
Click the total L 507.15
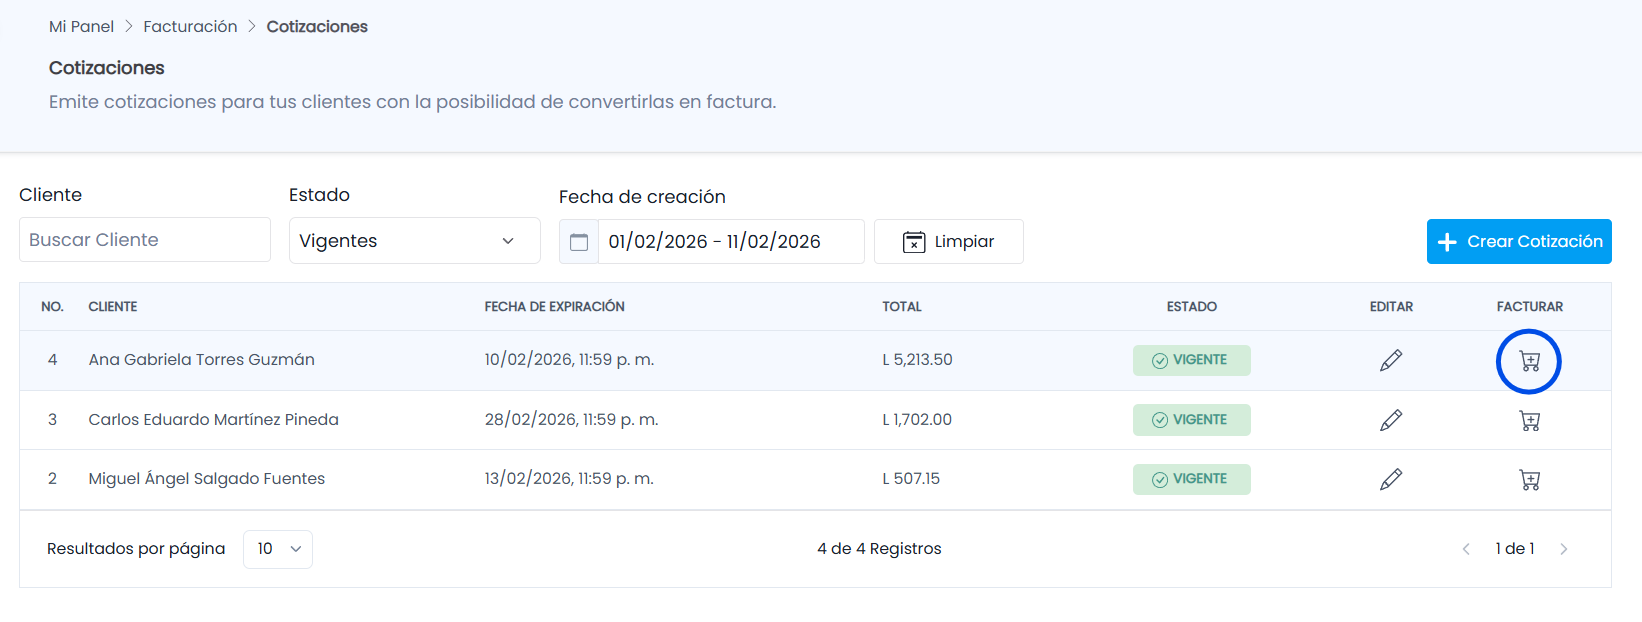point(911,479)
